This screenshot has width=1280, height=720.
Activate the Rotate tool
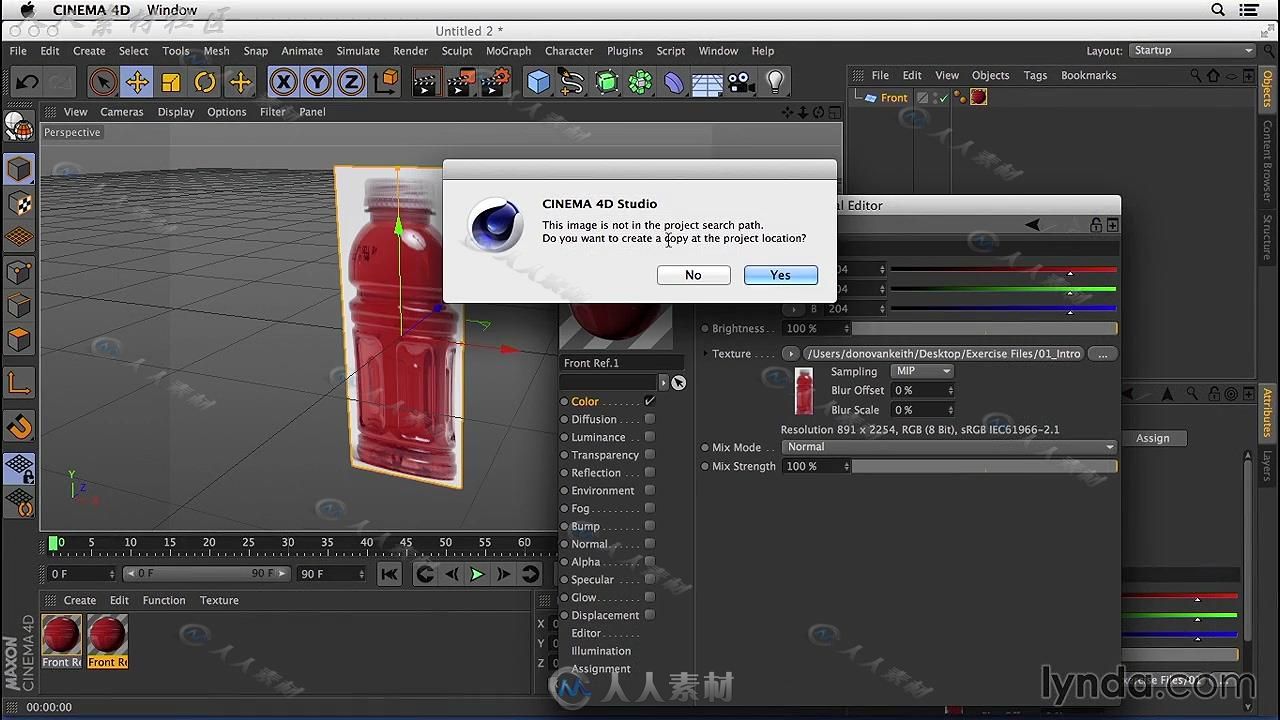[x=205, y=82]
